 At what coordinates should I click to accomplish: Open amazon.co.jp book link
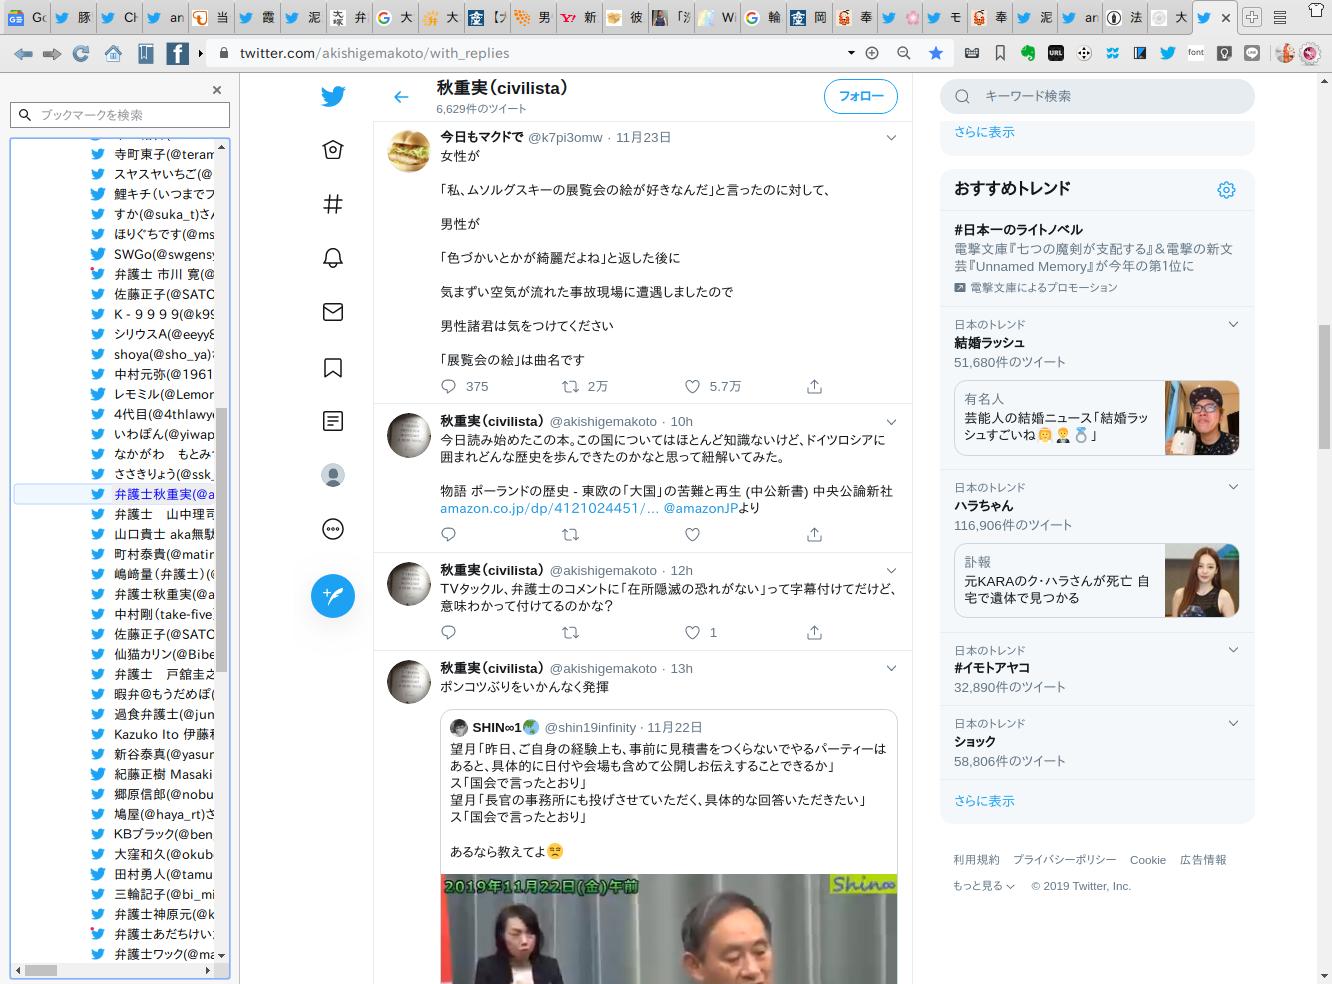point(549,508)
